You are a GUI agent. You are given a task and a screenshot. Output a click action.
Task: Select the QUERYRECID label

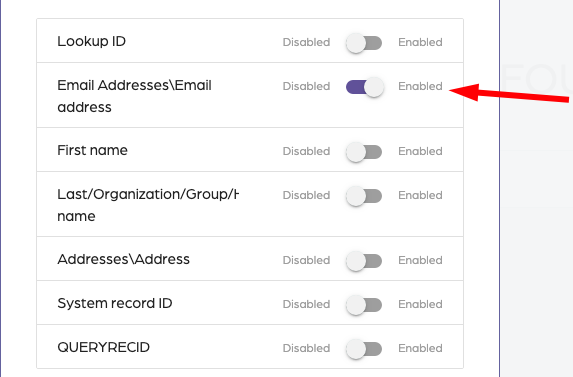tap(103, 347)
